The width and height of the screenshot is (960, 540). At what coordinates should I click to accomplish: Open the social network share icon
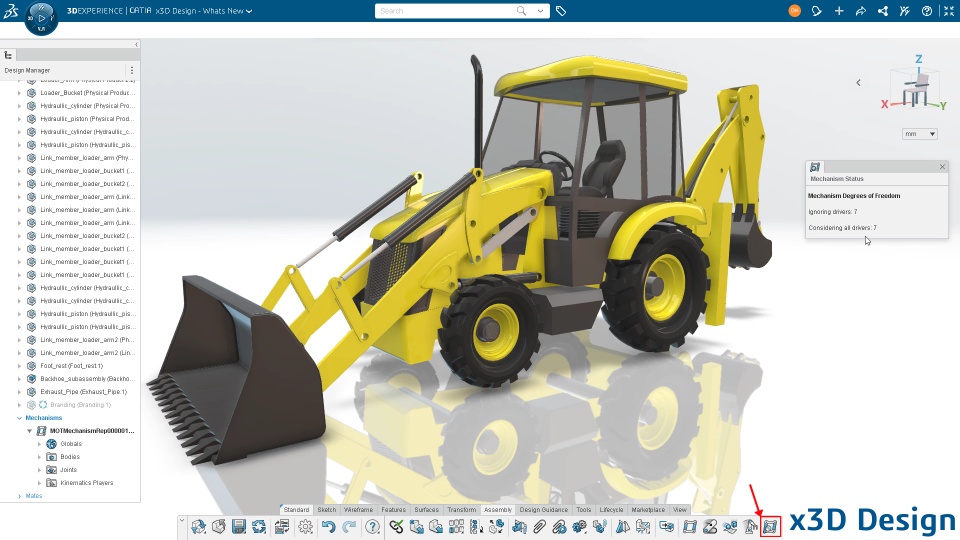[x=883, y=11]
